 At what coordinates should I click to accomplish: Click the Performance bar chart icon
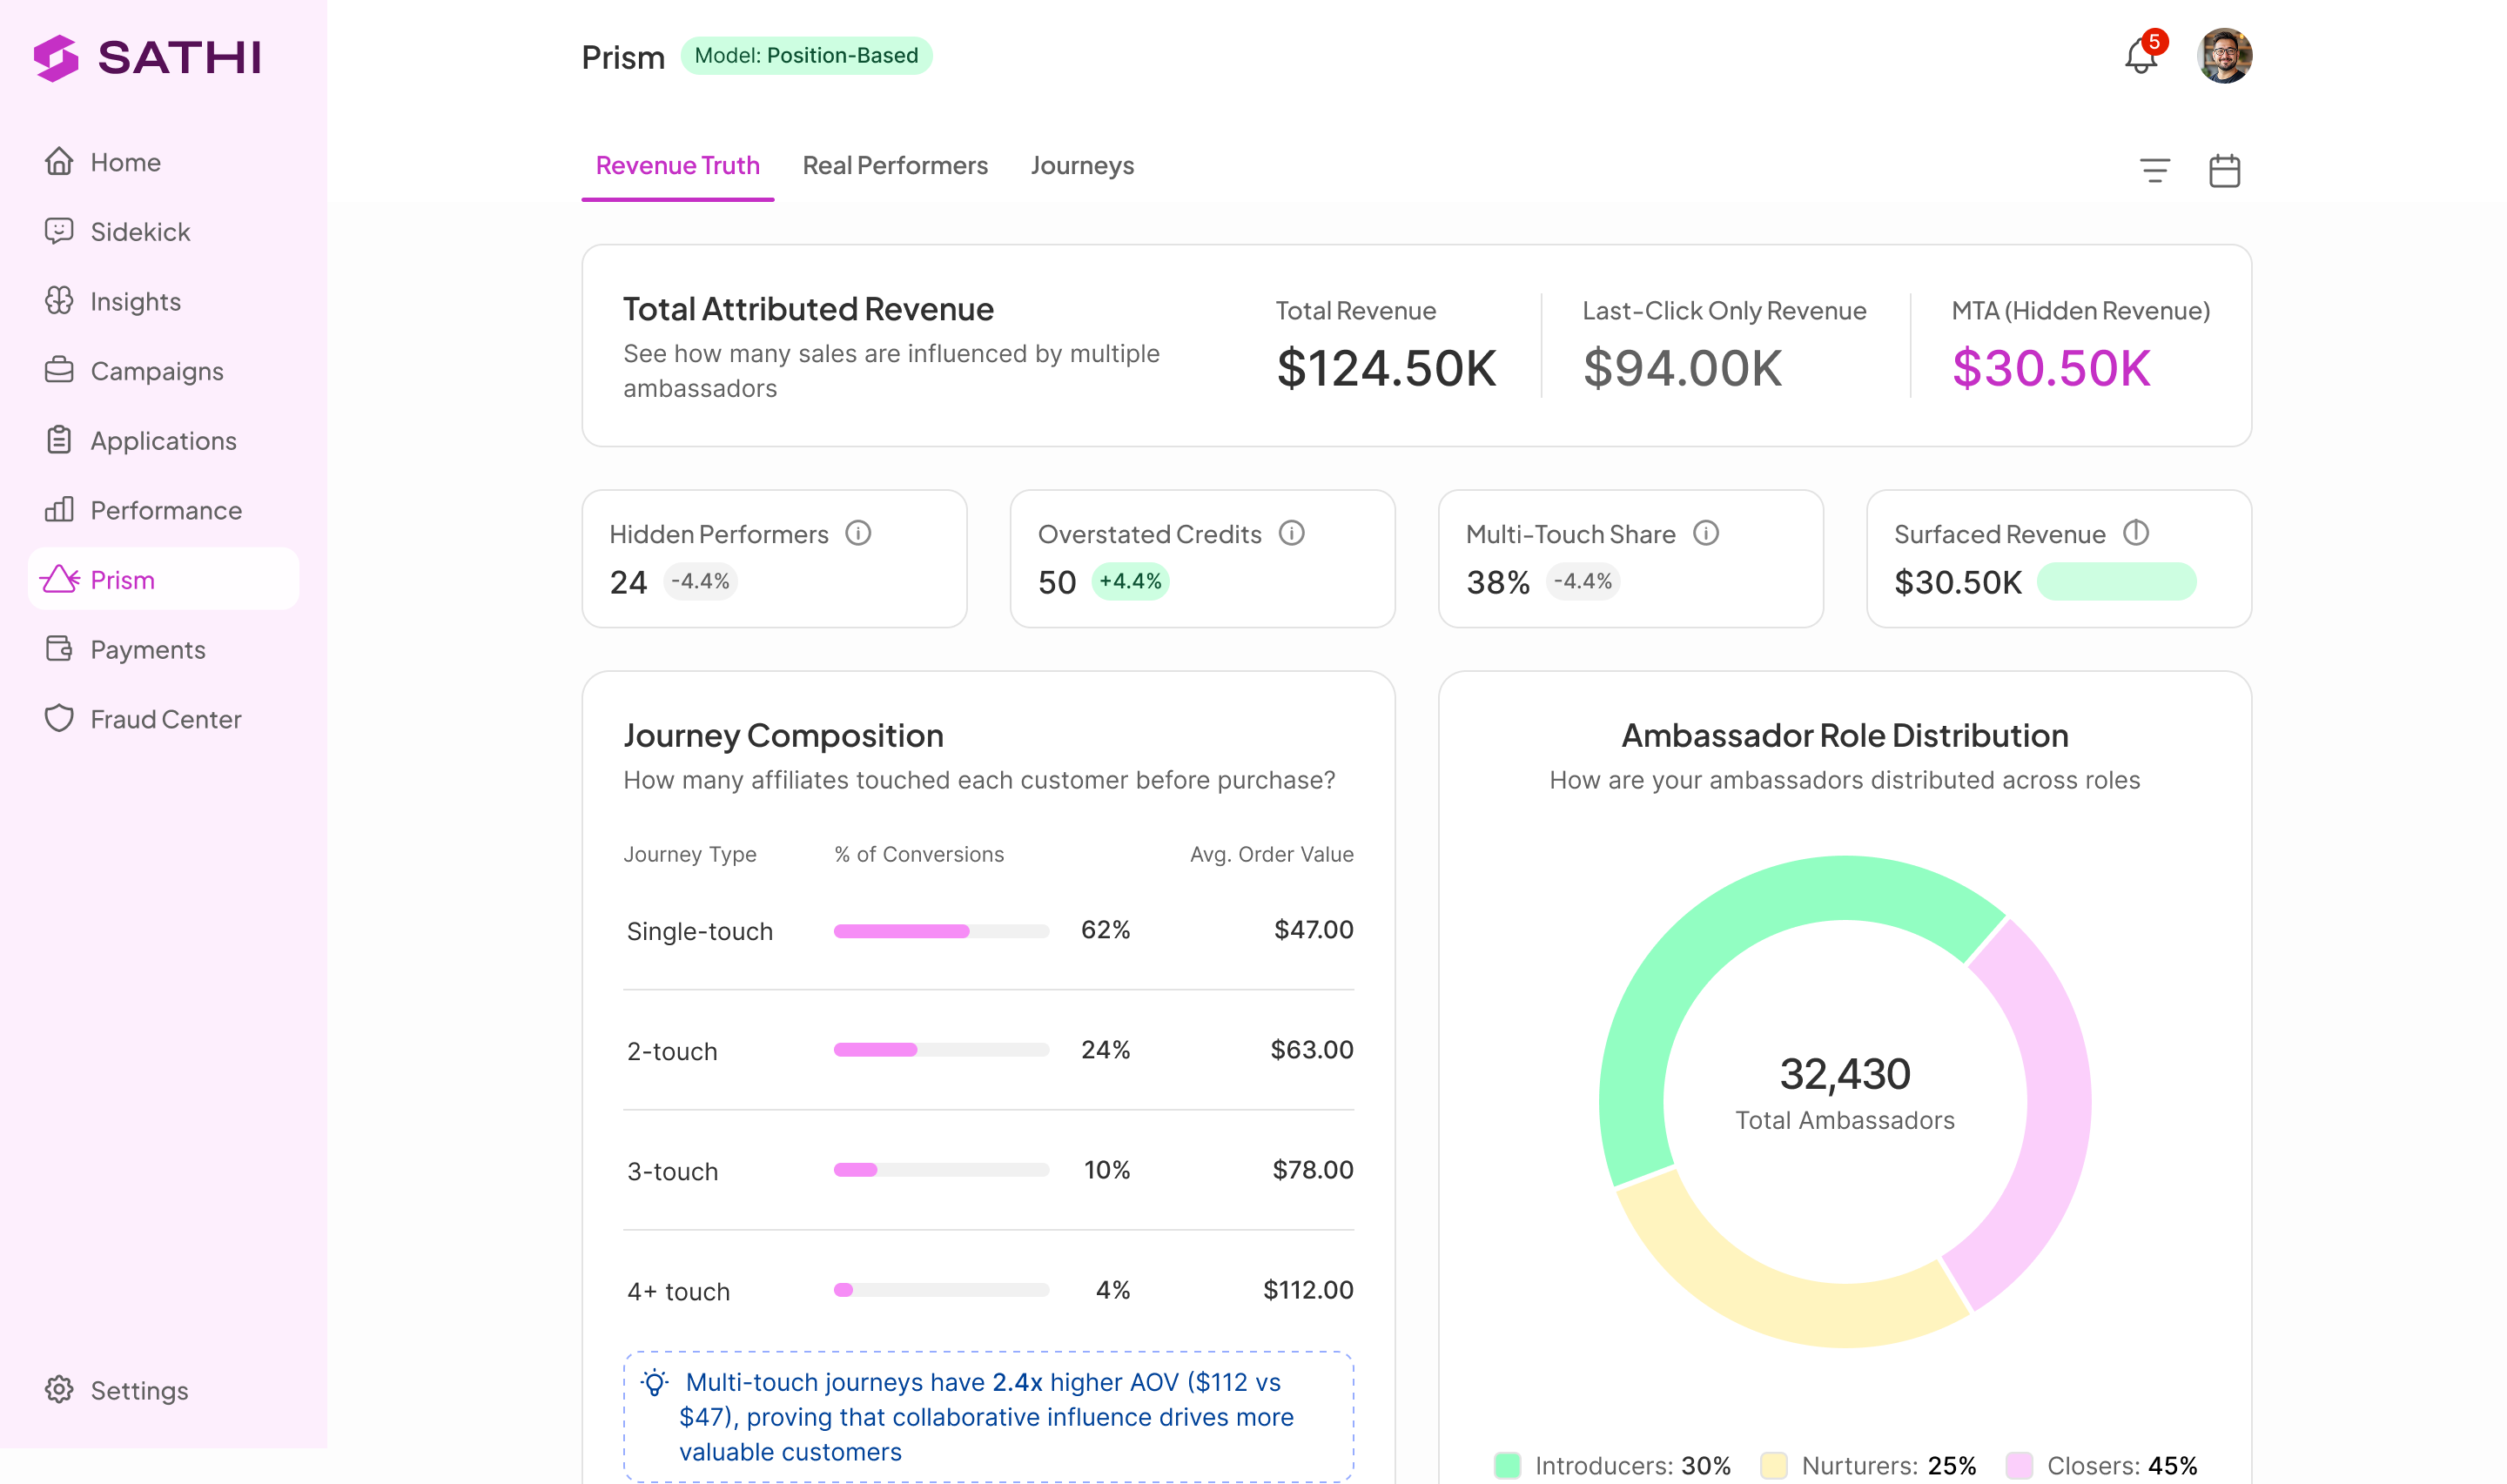click(x=59, y=509)
